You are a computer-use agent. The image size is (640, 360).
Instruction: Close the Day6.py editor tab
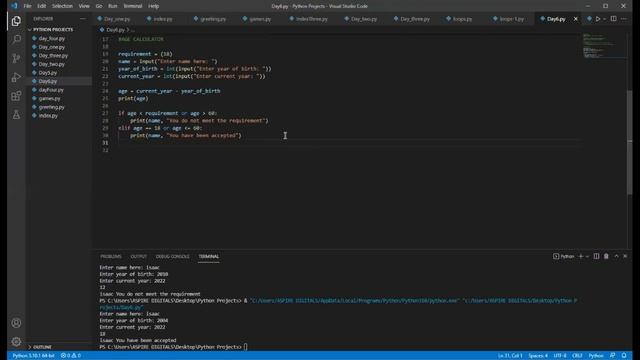click(576, 19)
